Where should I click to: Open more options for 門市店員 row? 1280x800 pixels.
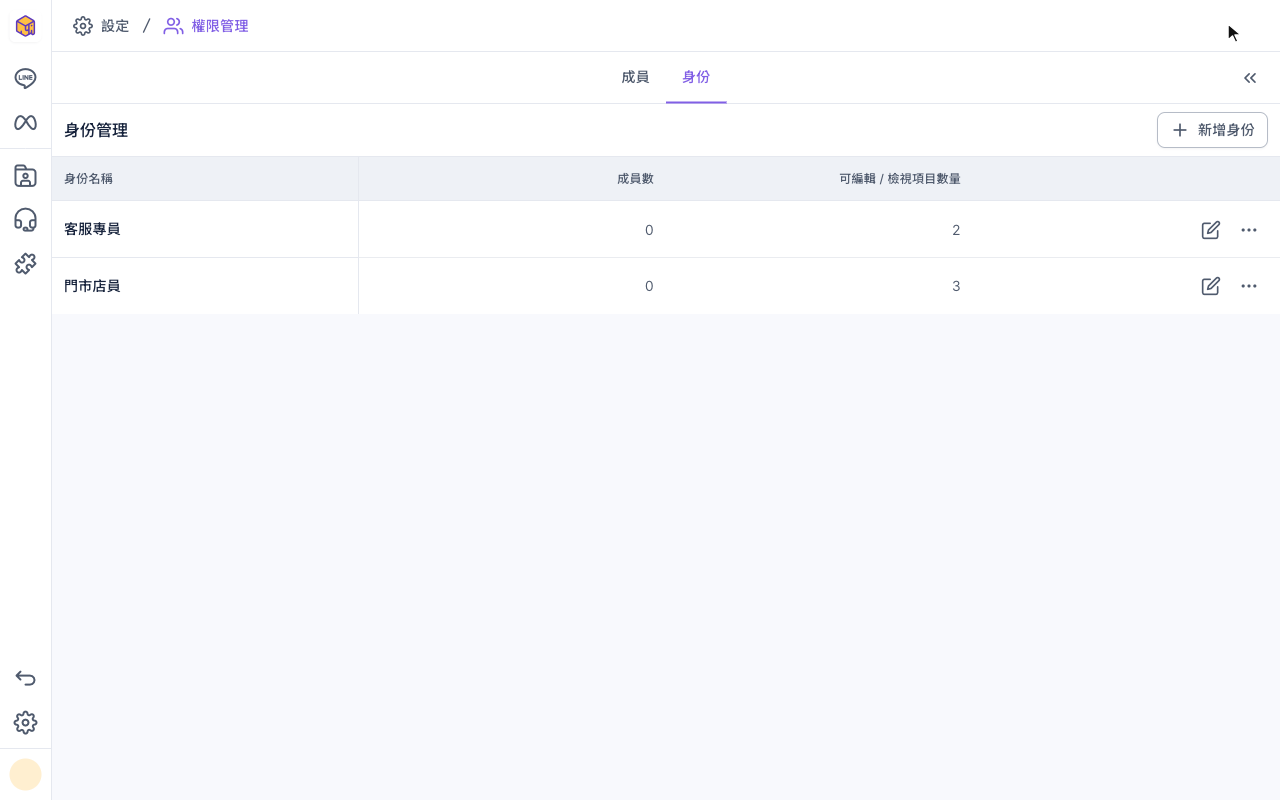click(1248, 286)
